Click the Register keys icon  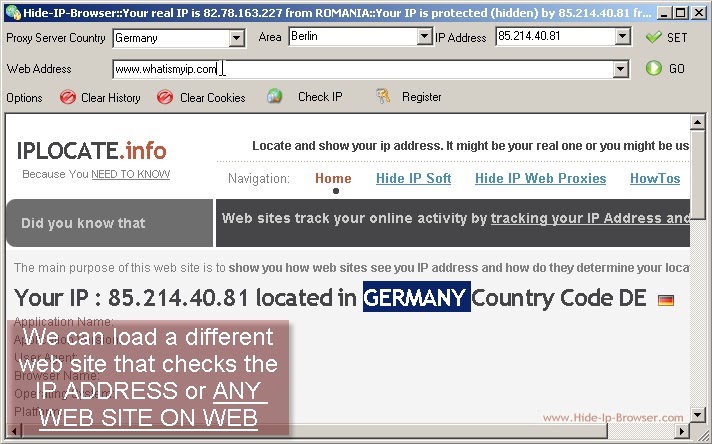point(383,96)
